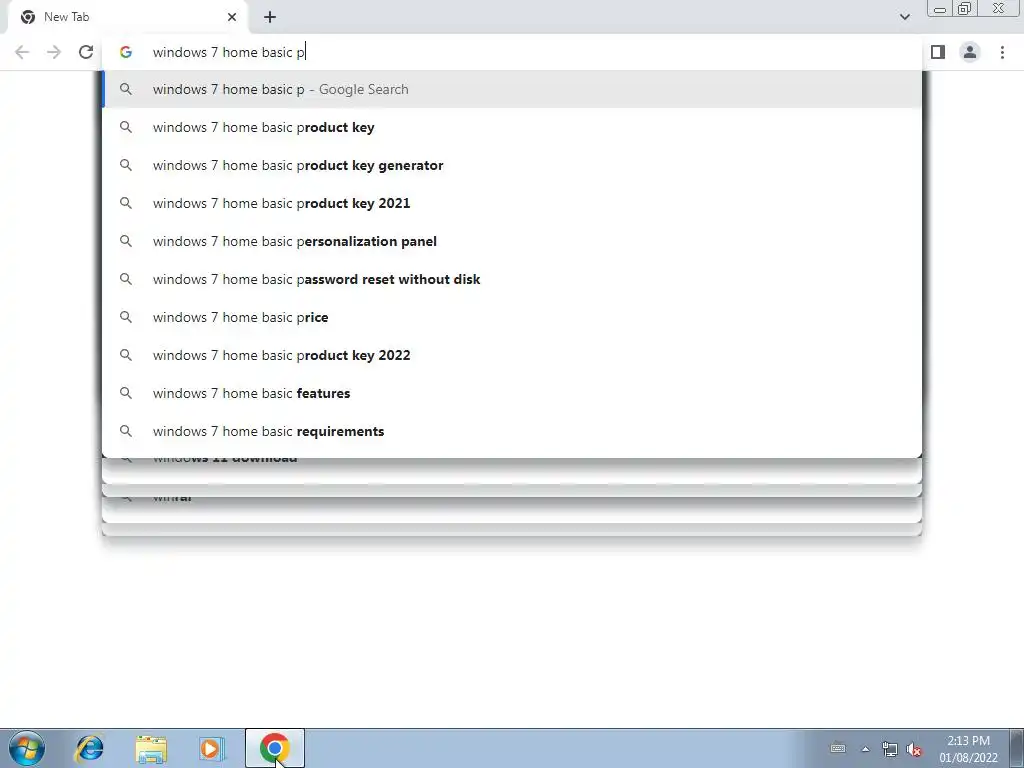
Task: Open Windows Media Player from the taskbar
Action: coord(212,748)
